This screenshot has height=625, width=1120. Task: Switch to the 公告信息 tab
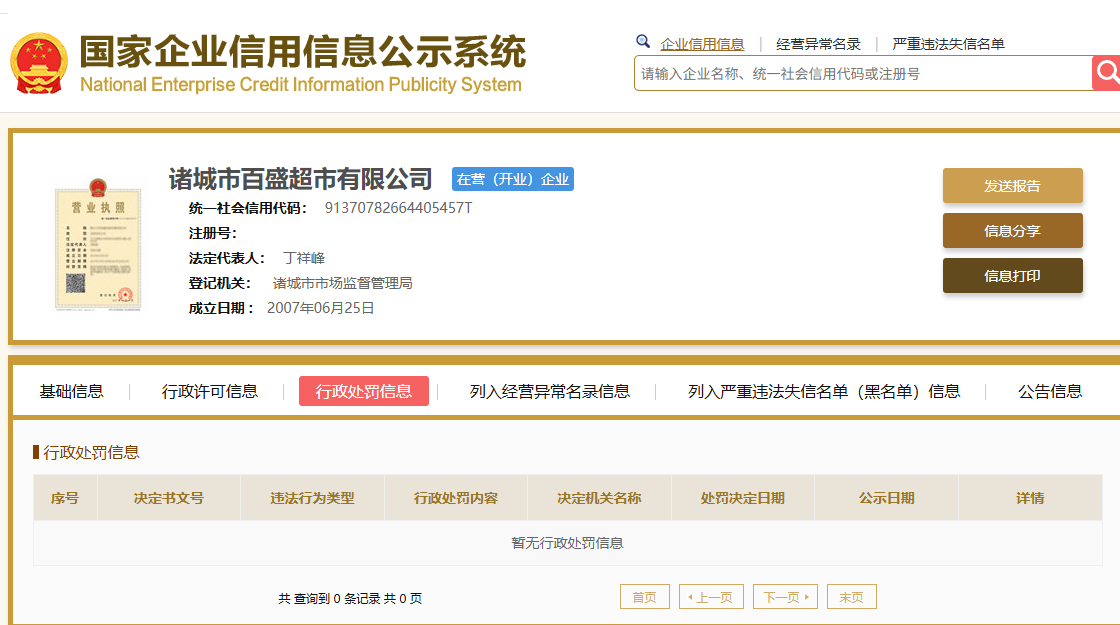pyautogui.click(x=1050, y=391)
